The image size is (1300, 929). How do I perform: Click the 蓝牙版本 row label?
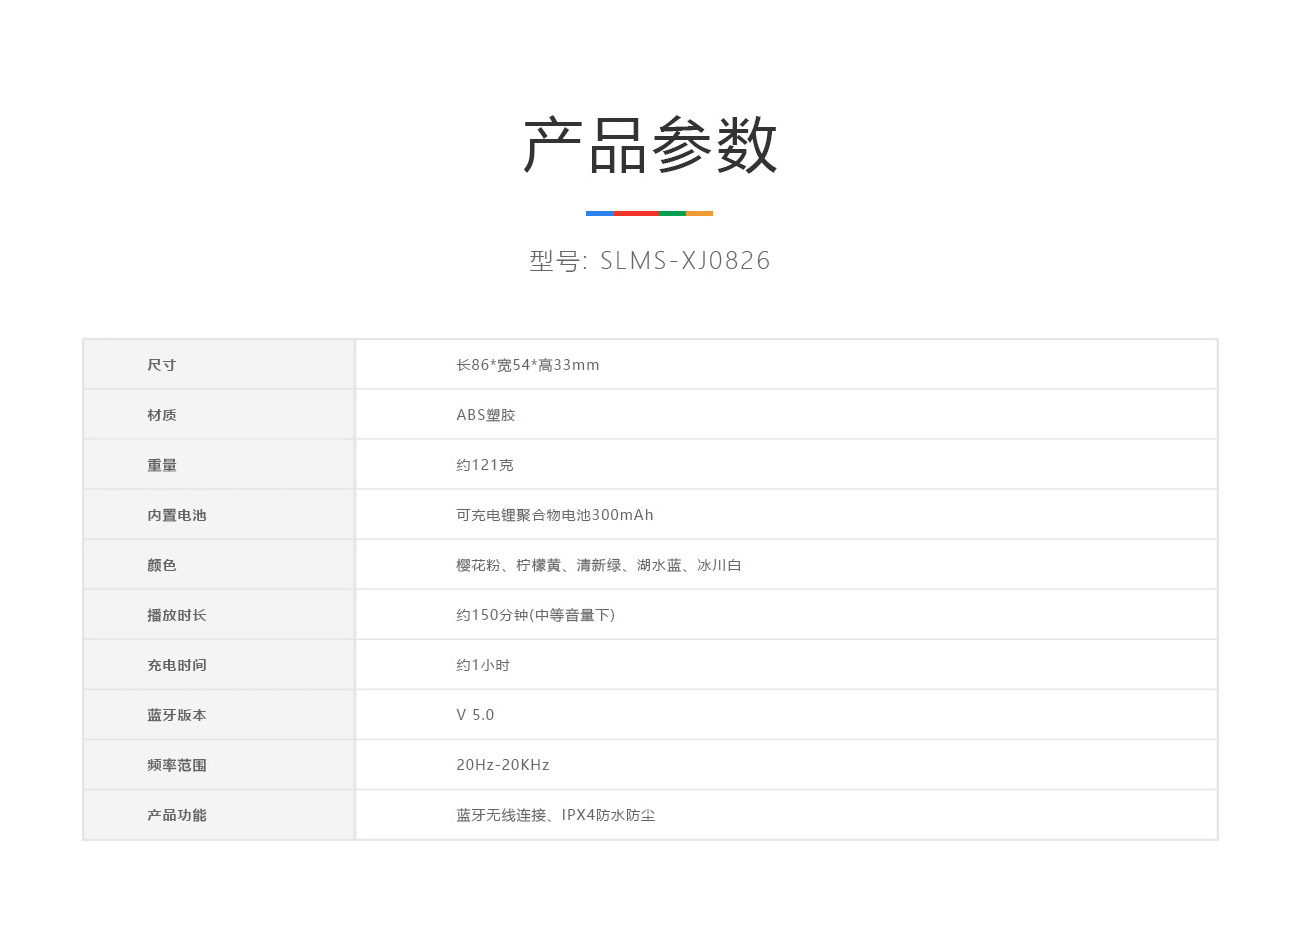pos(177,715)
